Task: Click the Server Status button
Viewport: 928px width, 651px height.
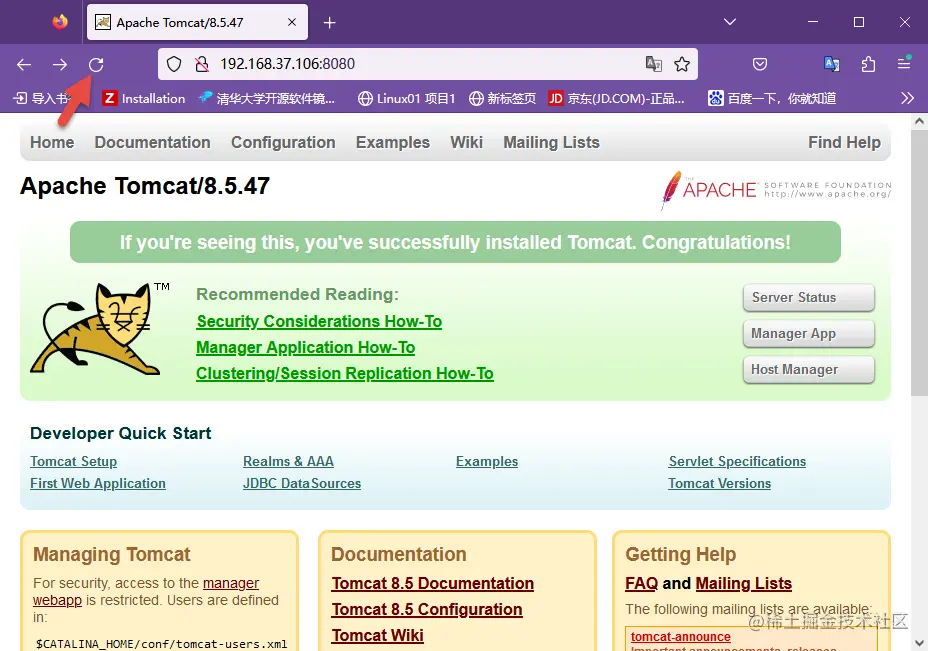Action: [808, 298]
